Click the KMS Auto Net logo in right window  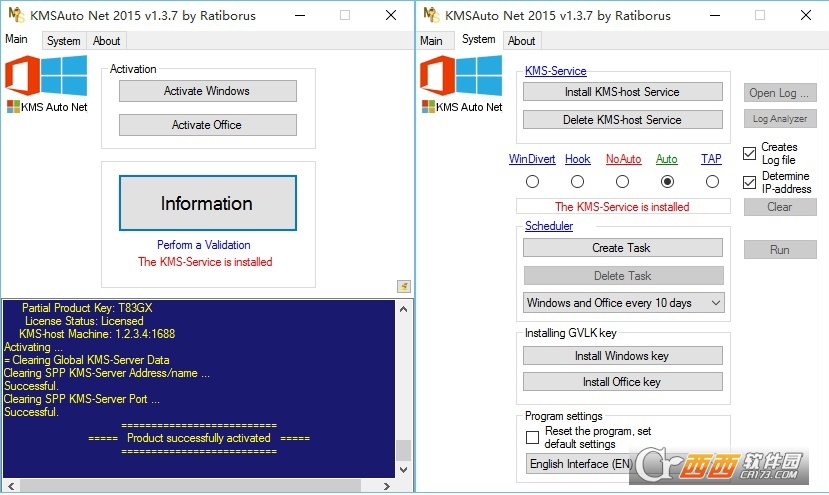461,83
